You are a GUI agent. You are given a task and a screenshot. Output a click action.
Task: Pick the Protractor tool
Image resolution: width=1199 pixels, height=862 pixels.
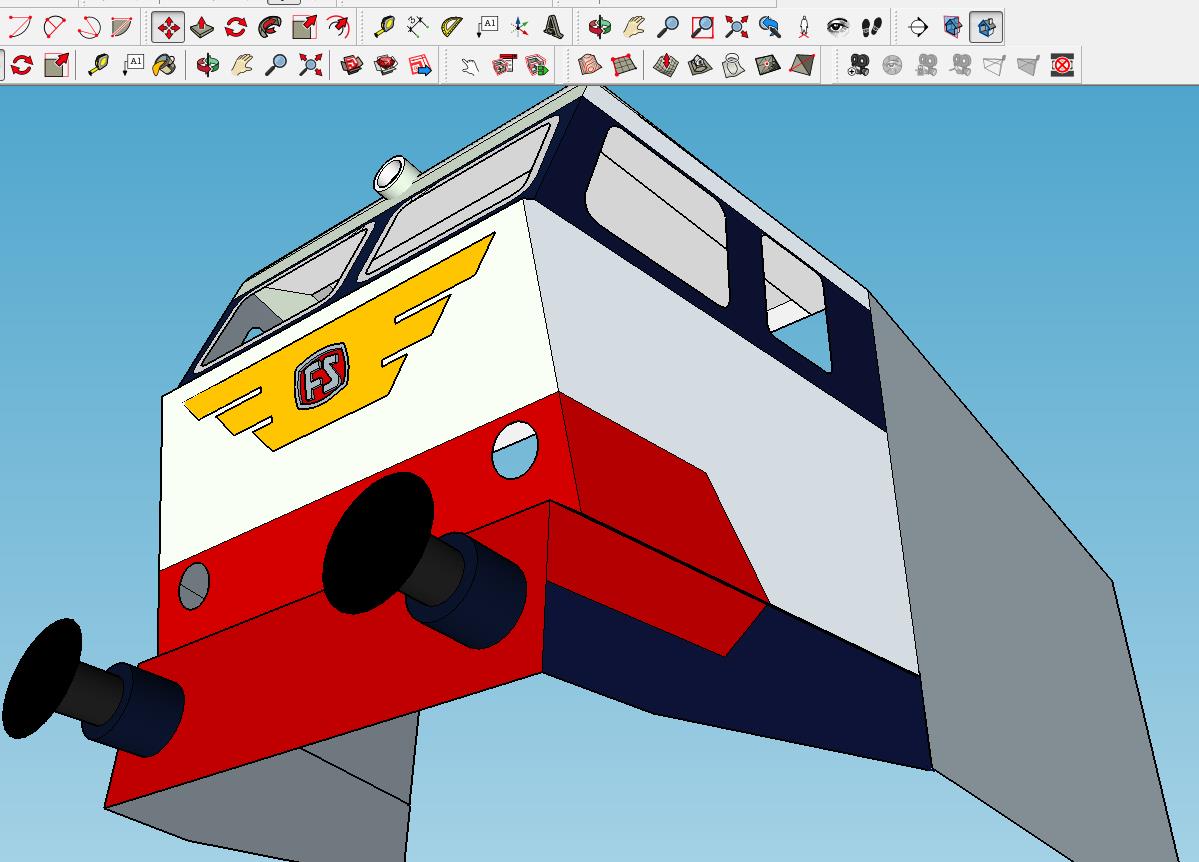[452, 27]
